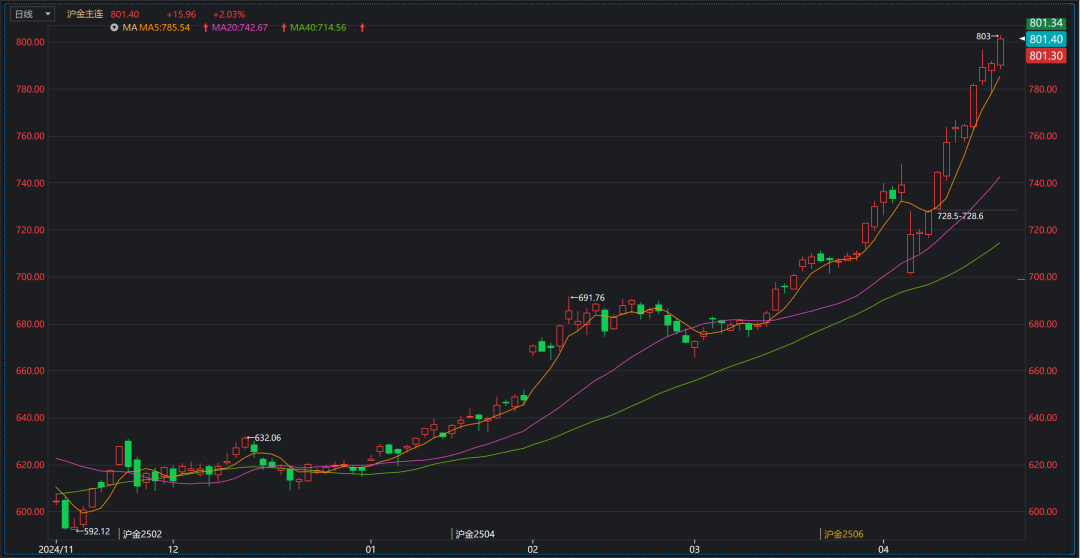Click the 691.76 high price annotation
This screenshot has height=558, width=1080.
point(591,297)
